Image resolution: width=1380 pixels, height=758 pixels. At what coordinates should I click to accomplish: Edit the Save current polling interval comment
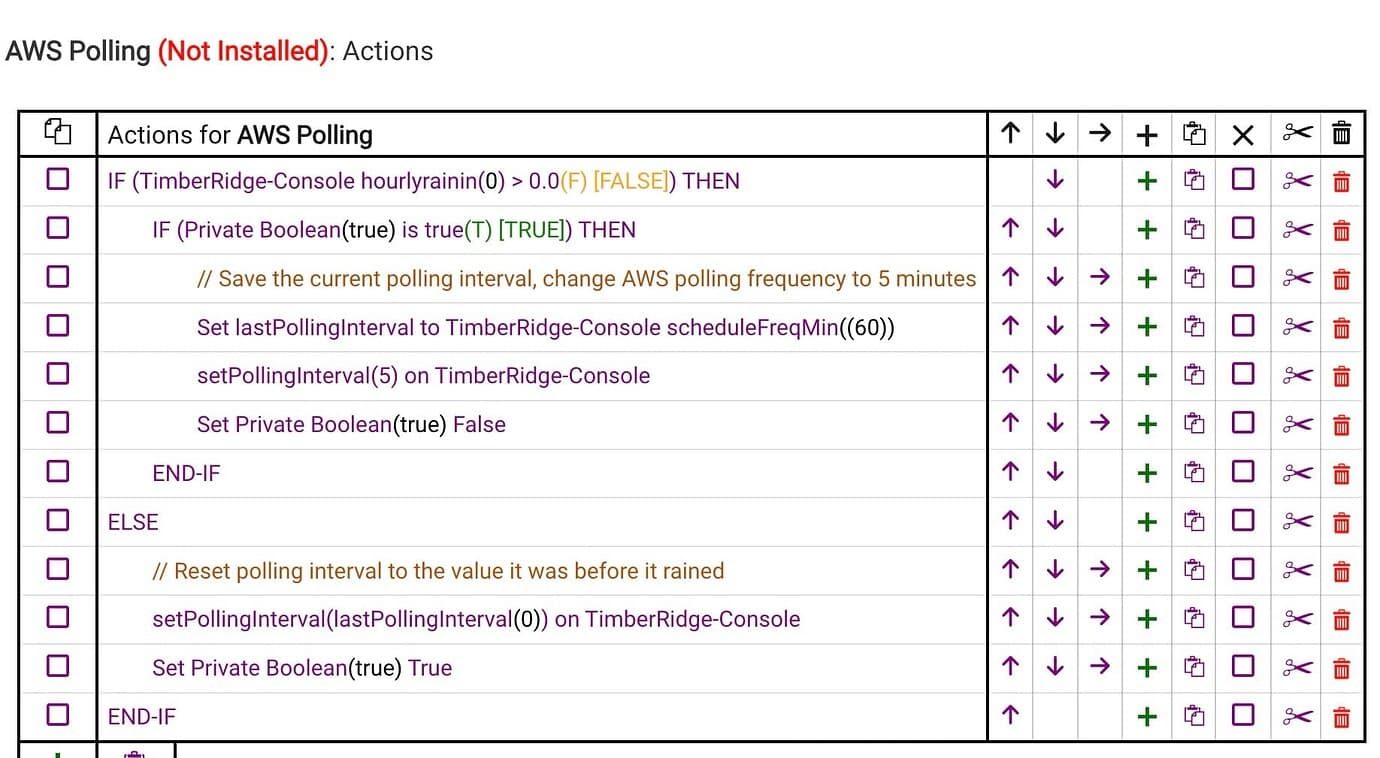point(586,278)
